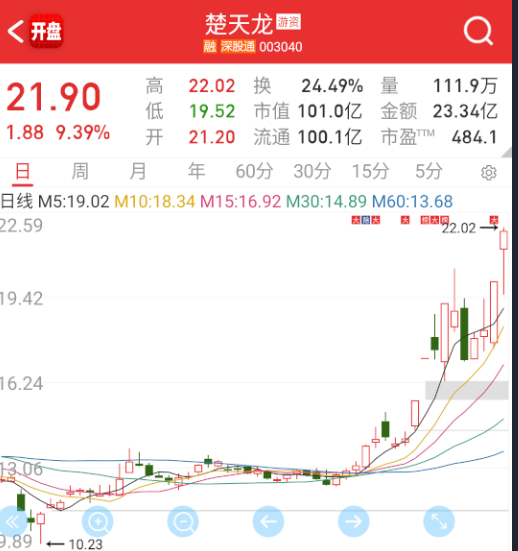This screenshot has width=518, height=551.
Task: Tap the change percent 9.39%
Action: [83, 132]
